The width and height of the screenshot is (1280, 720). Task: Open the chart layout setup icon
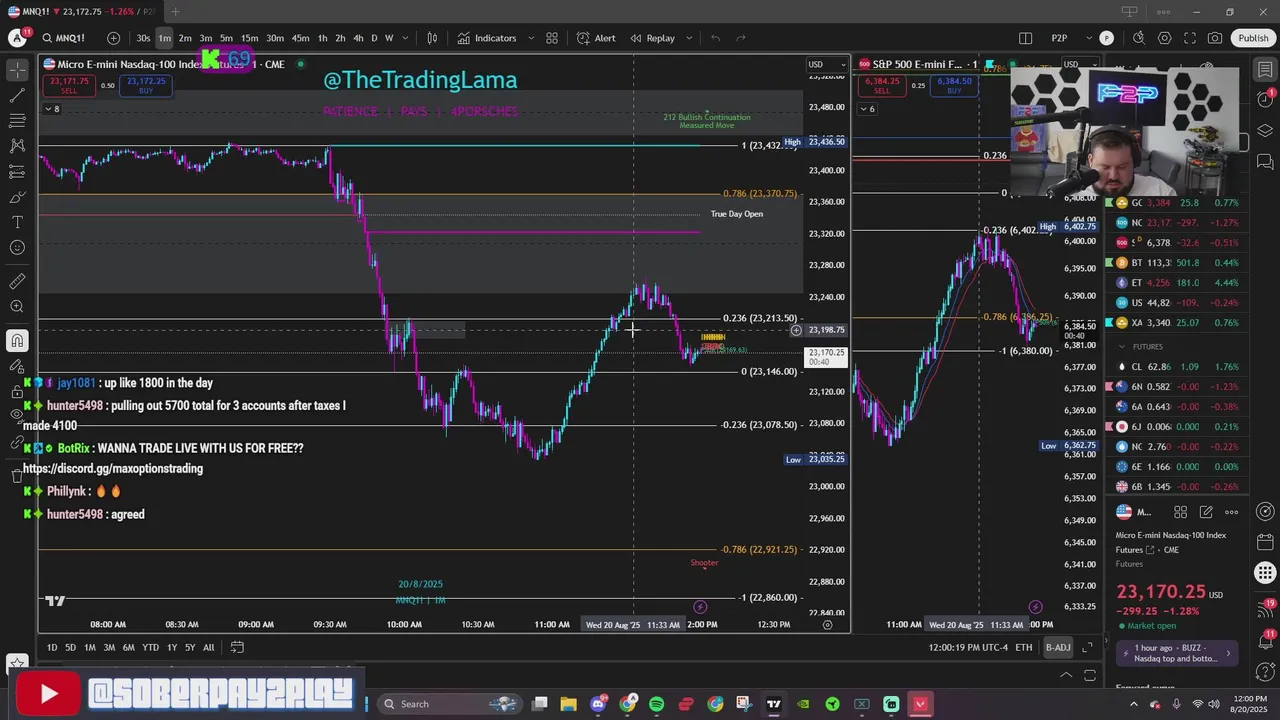pos(1025,38)
